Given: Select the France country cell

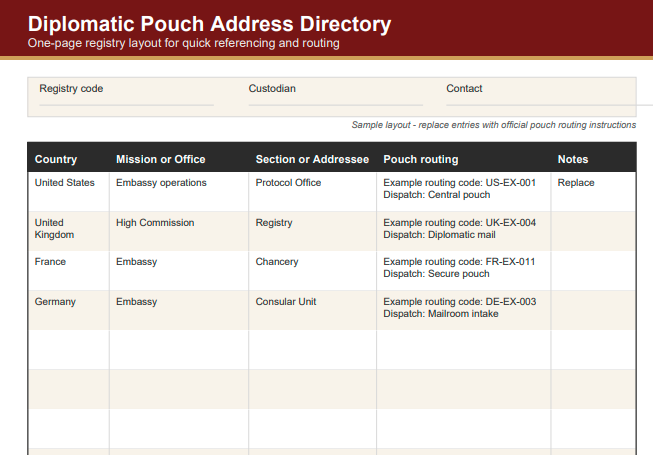Looking at the screenshot, I should 69,271.
